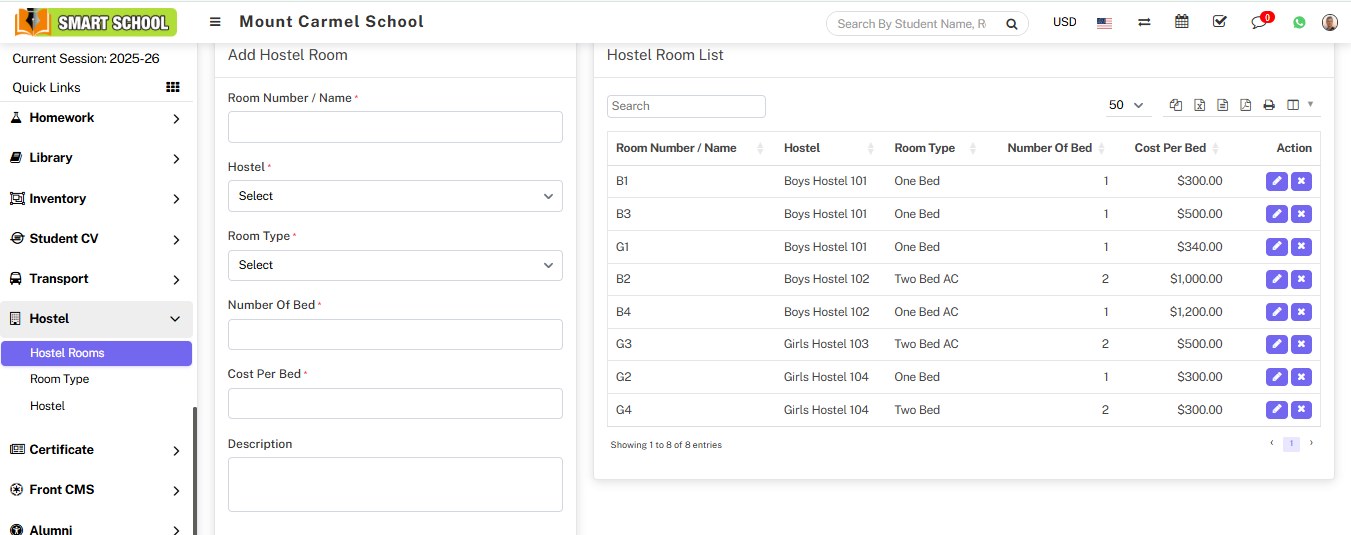Edit room B4 with pencil icon
The width and height of the screenshot is (1351, 535).
click(1276, 312)
